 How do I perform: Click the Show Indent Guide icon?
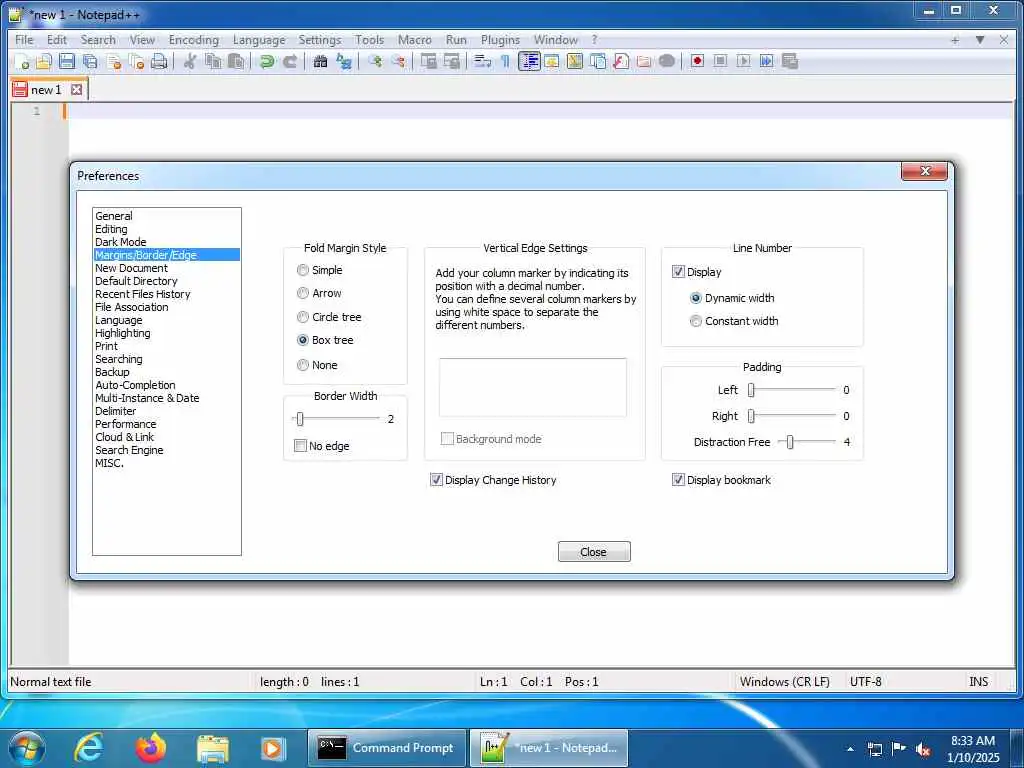(529, 61)
